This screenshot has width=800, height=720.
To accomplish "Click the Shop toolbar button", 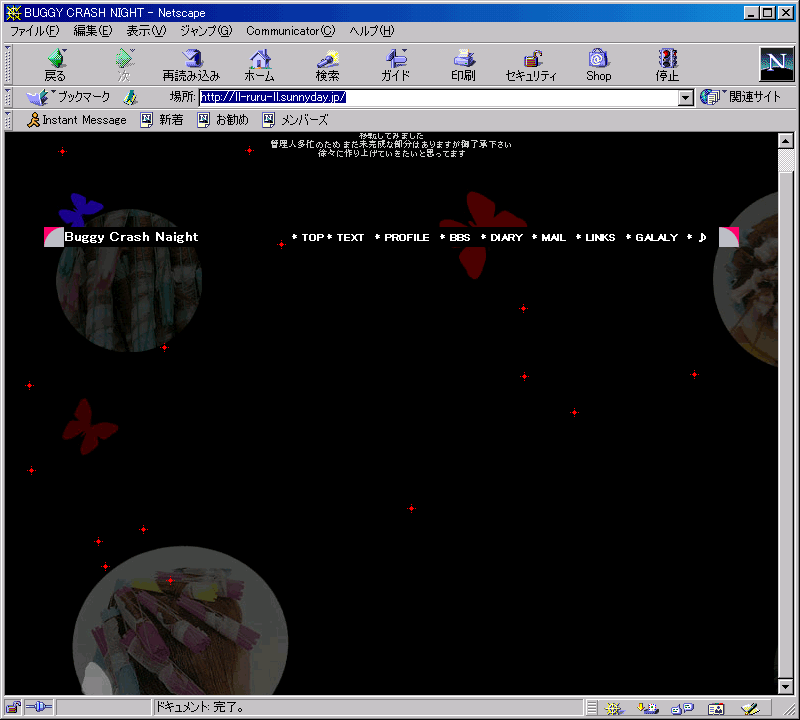I will [598, 65].
